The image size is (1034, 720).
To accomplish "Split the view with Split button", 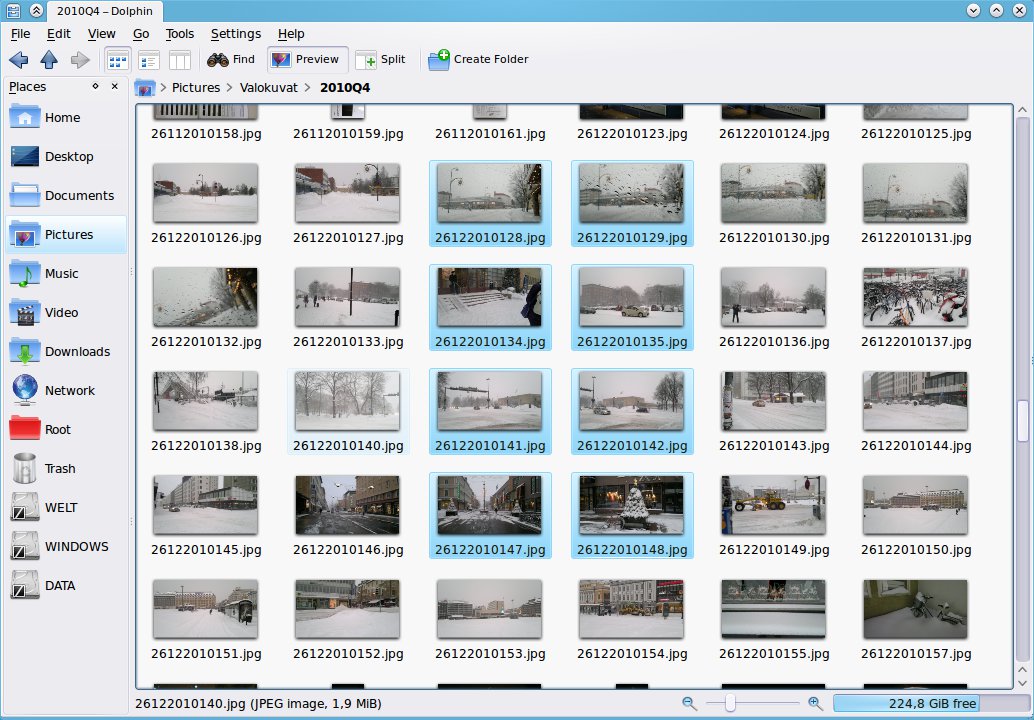I will coord(380,59).
